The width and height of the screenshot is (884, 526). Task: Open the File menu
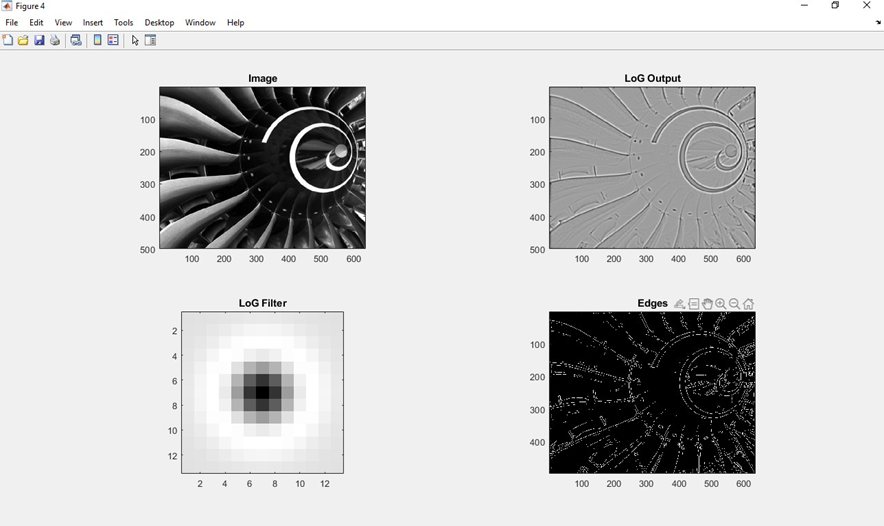(11, 23)
